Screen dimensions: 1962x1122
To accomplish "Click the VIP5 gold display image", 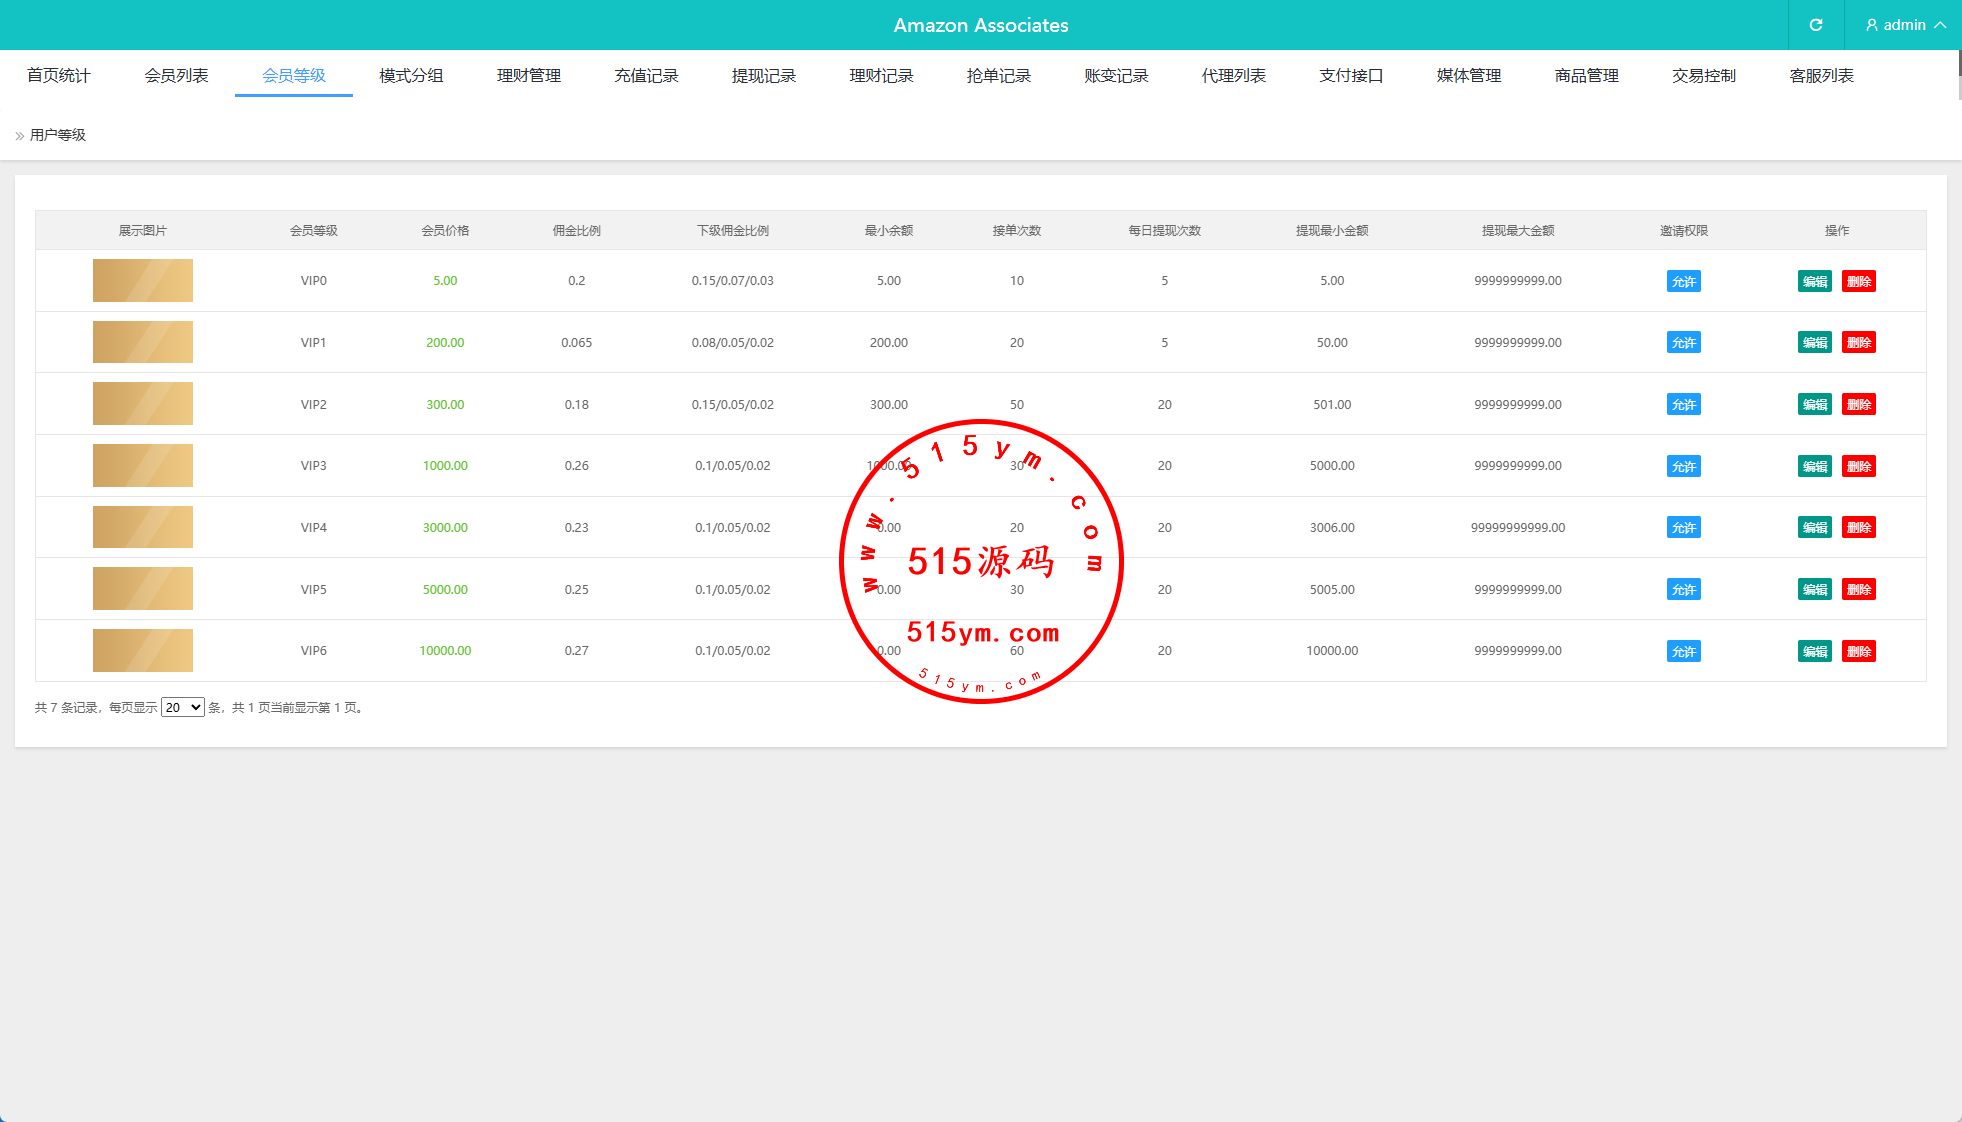I will 143,589.
